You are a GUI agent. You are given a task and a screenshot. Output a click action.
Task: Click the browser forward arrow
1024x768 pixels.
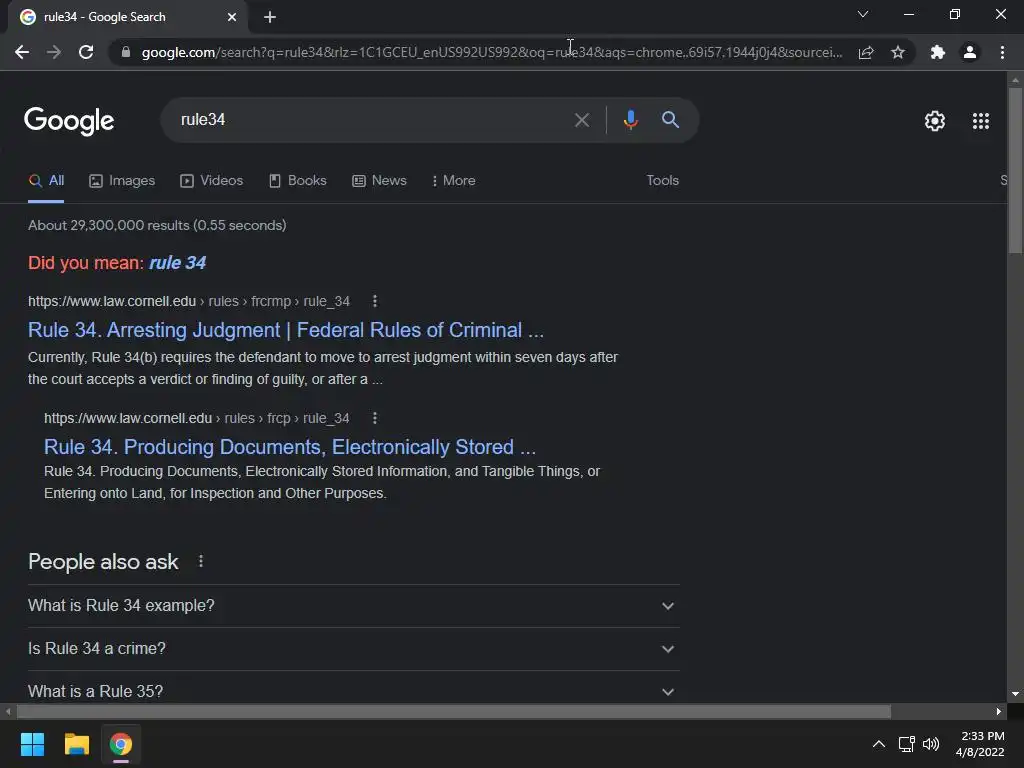[54, 52]
